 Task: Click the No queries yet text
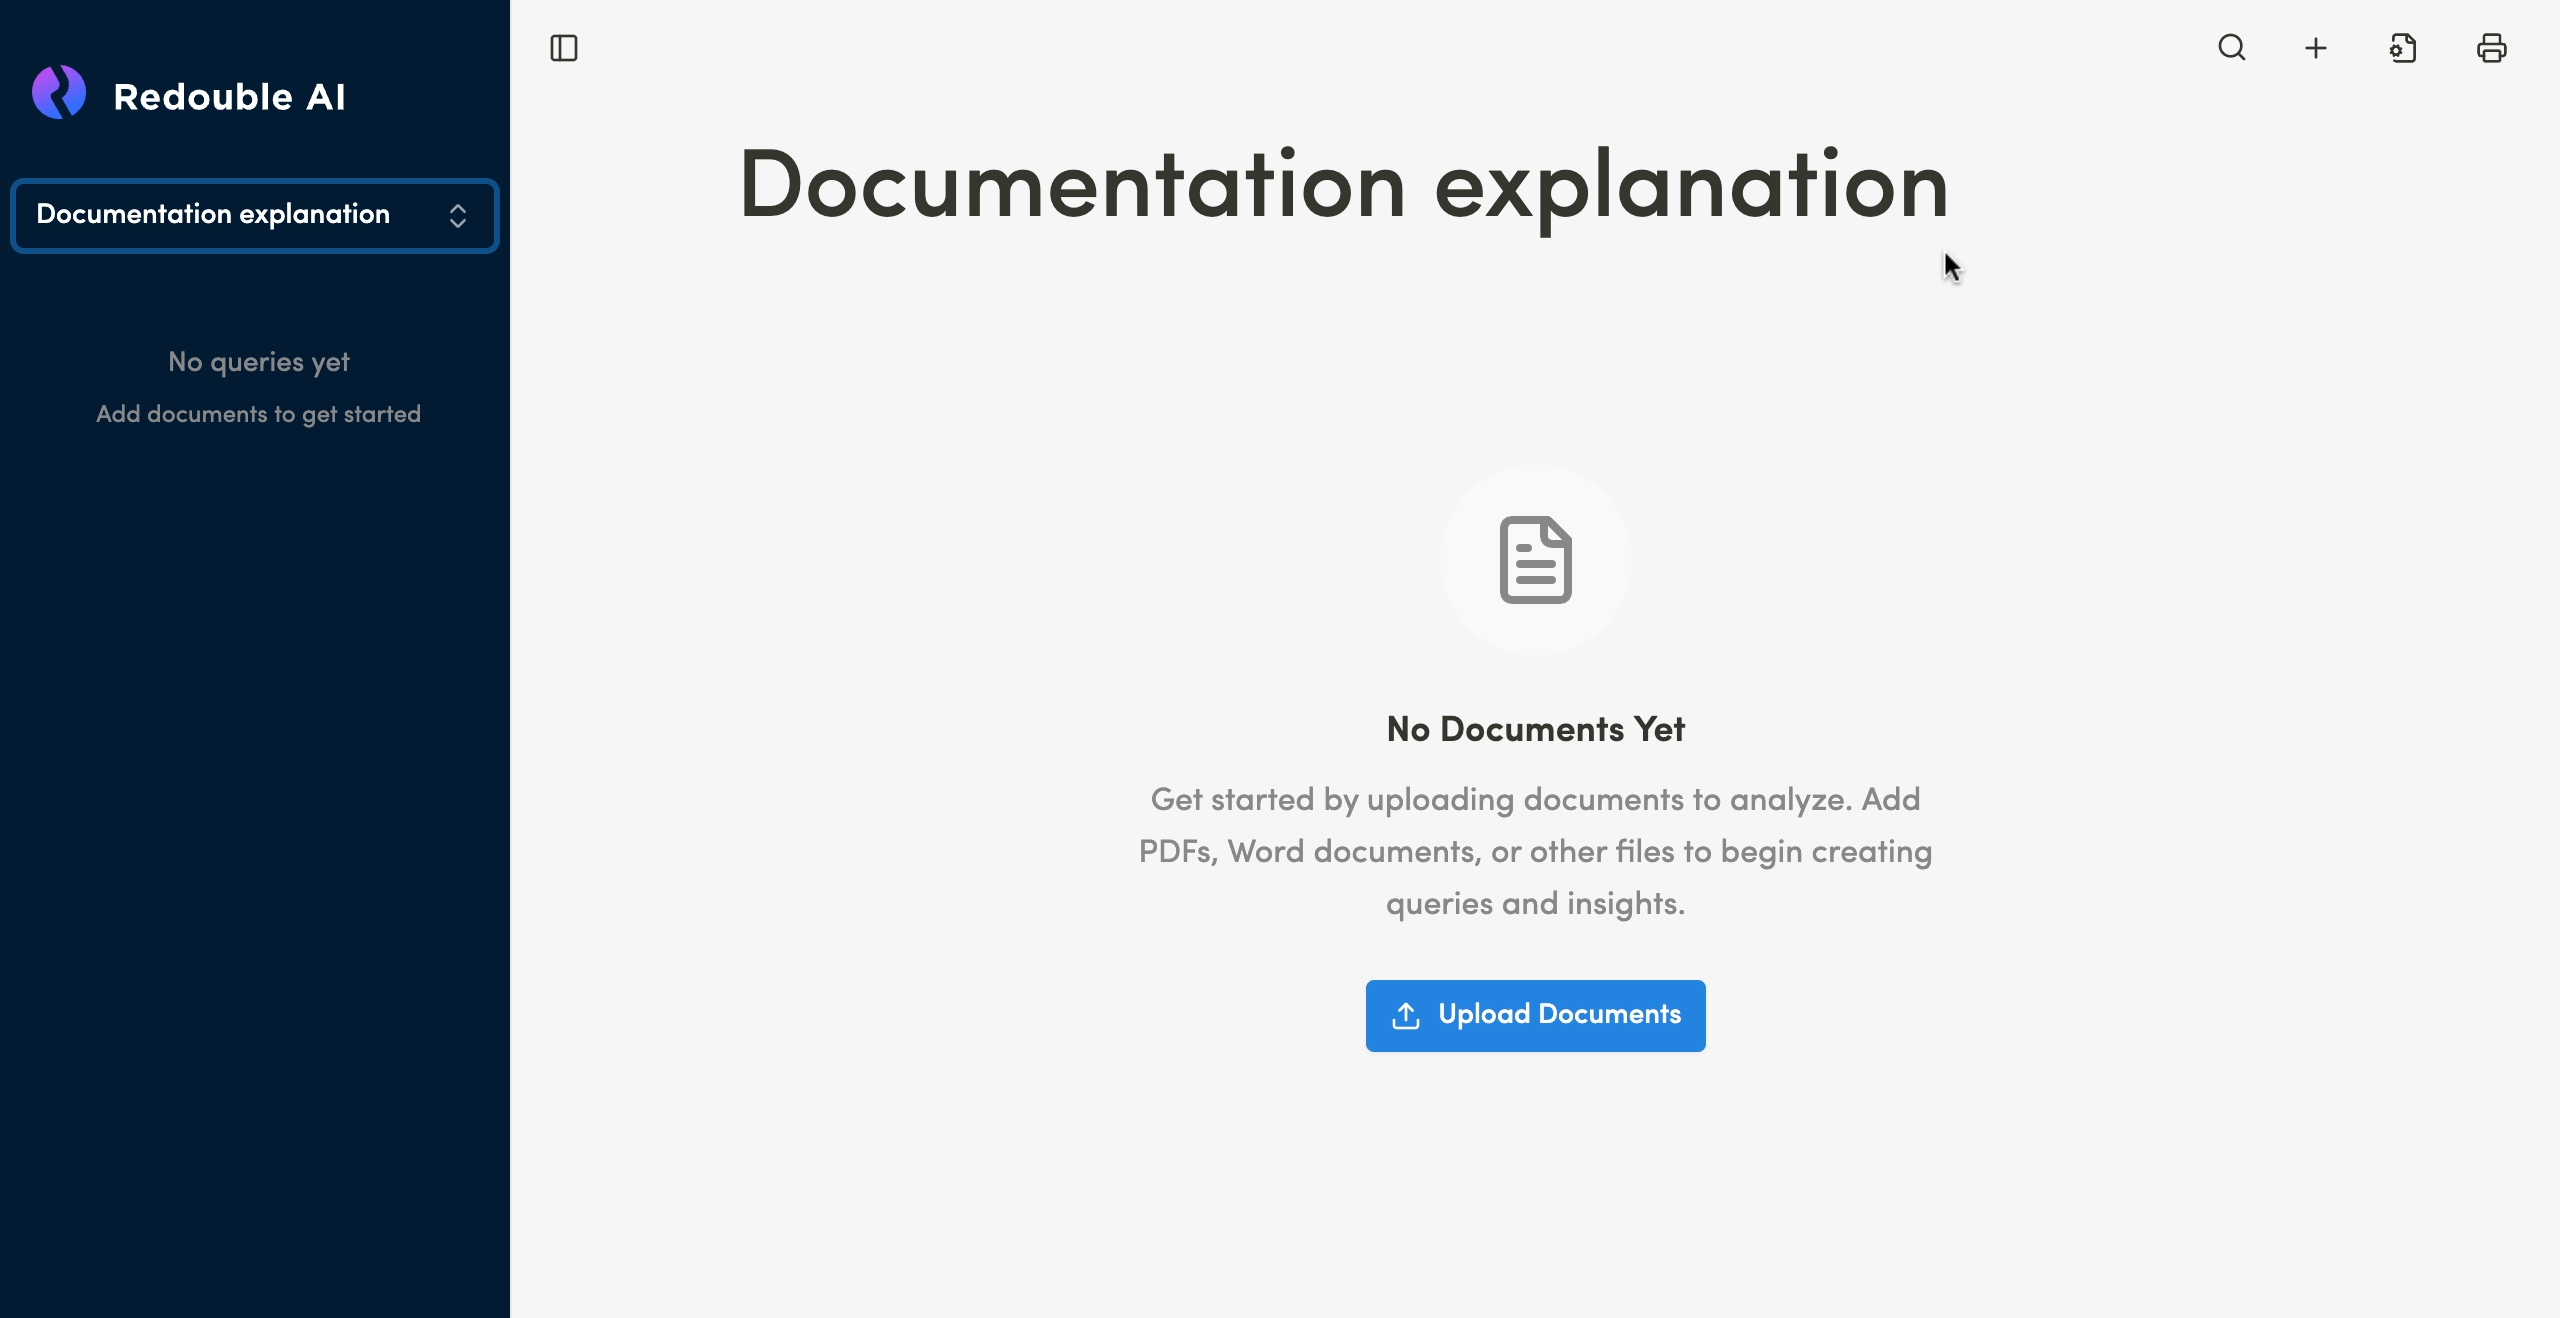258,362
